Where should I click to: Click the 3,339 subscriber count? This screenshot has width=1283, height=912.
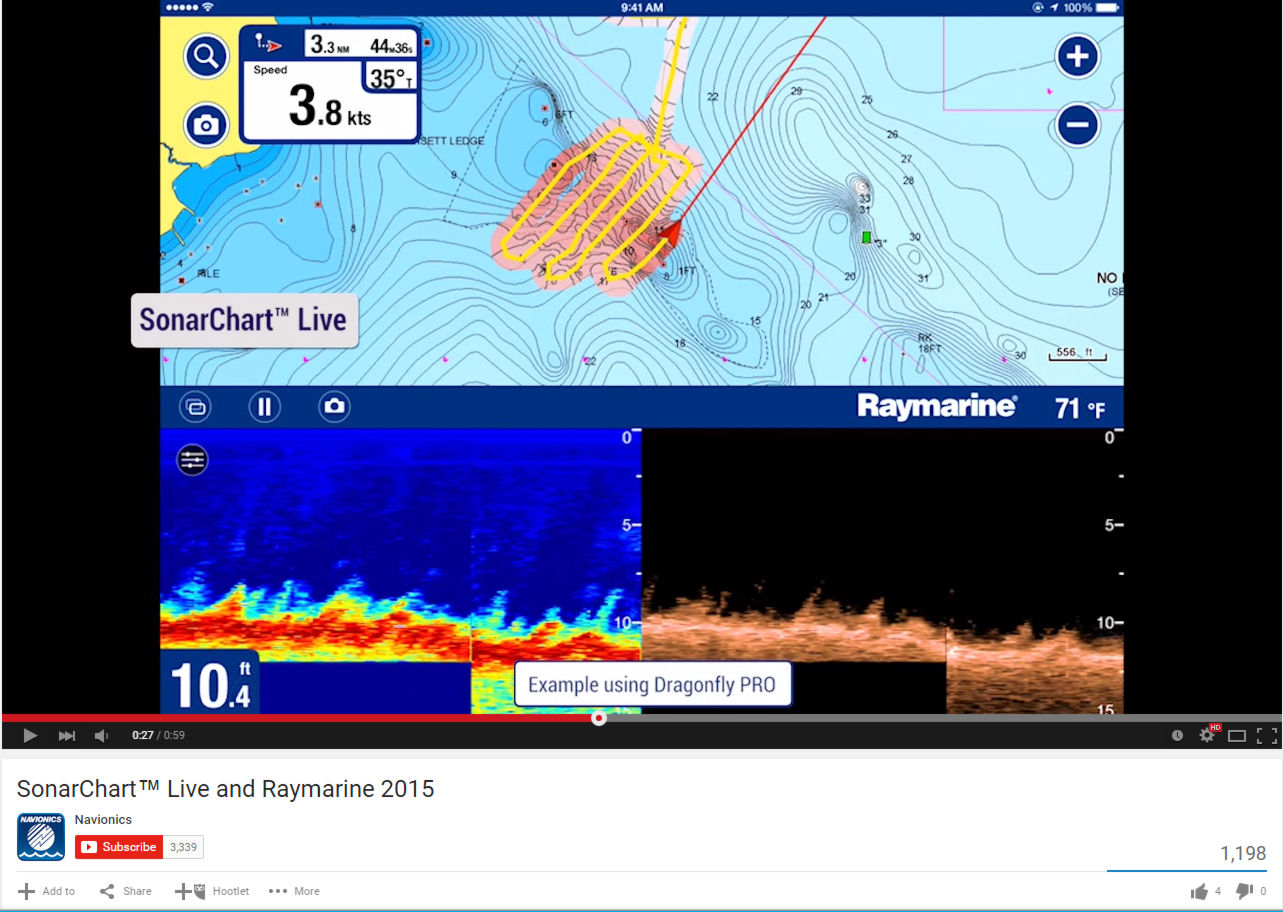(184, 847)
